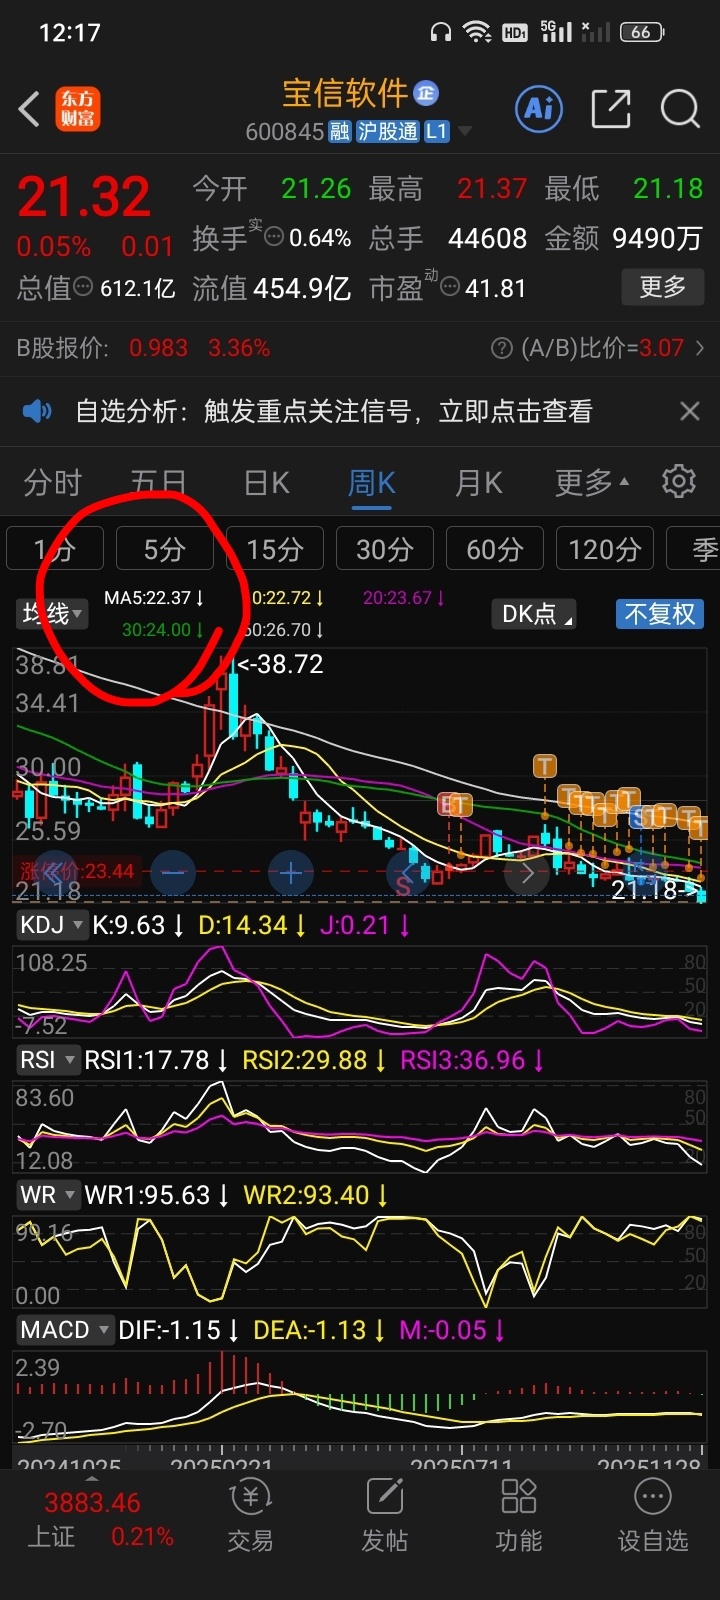Select the 15分 period
This screenshot has width=720, height=1600.
[x=274, y=549]
